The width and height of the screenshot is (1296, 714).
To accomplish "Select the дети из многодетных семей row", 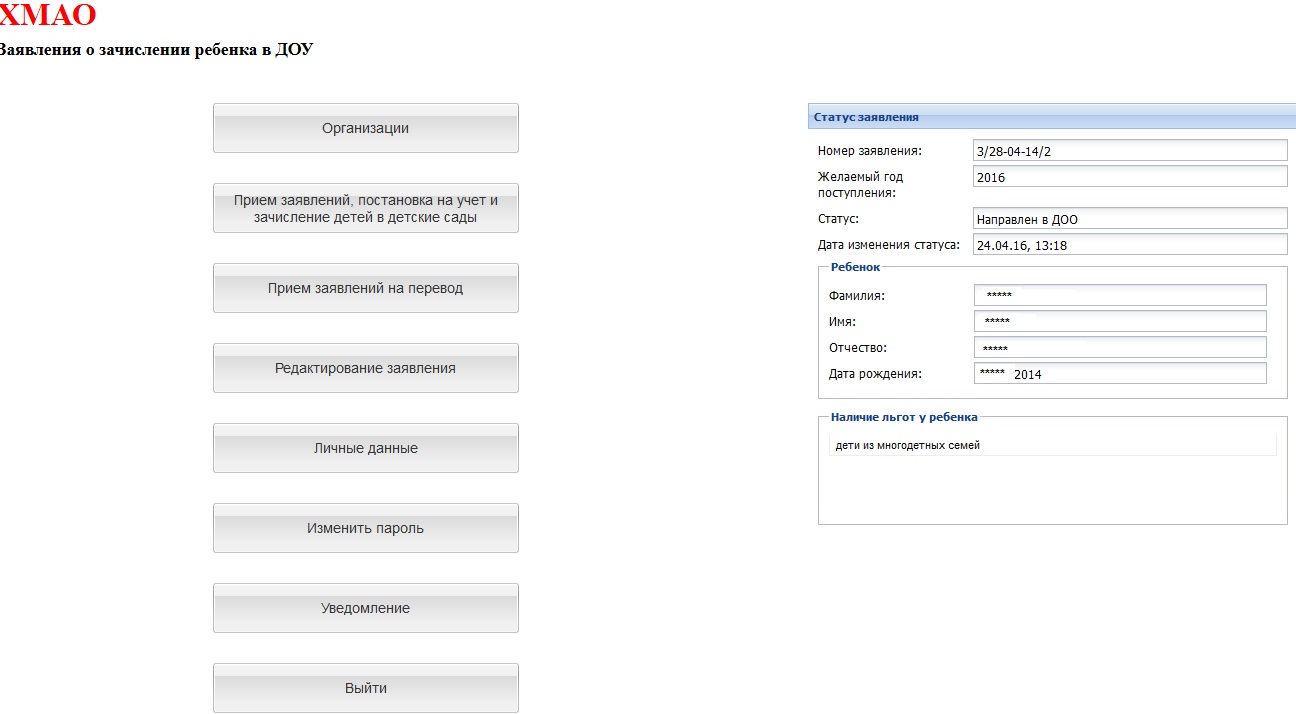I will click(x=1052, y=445).
